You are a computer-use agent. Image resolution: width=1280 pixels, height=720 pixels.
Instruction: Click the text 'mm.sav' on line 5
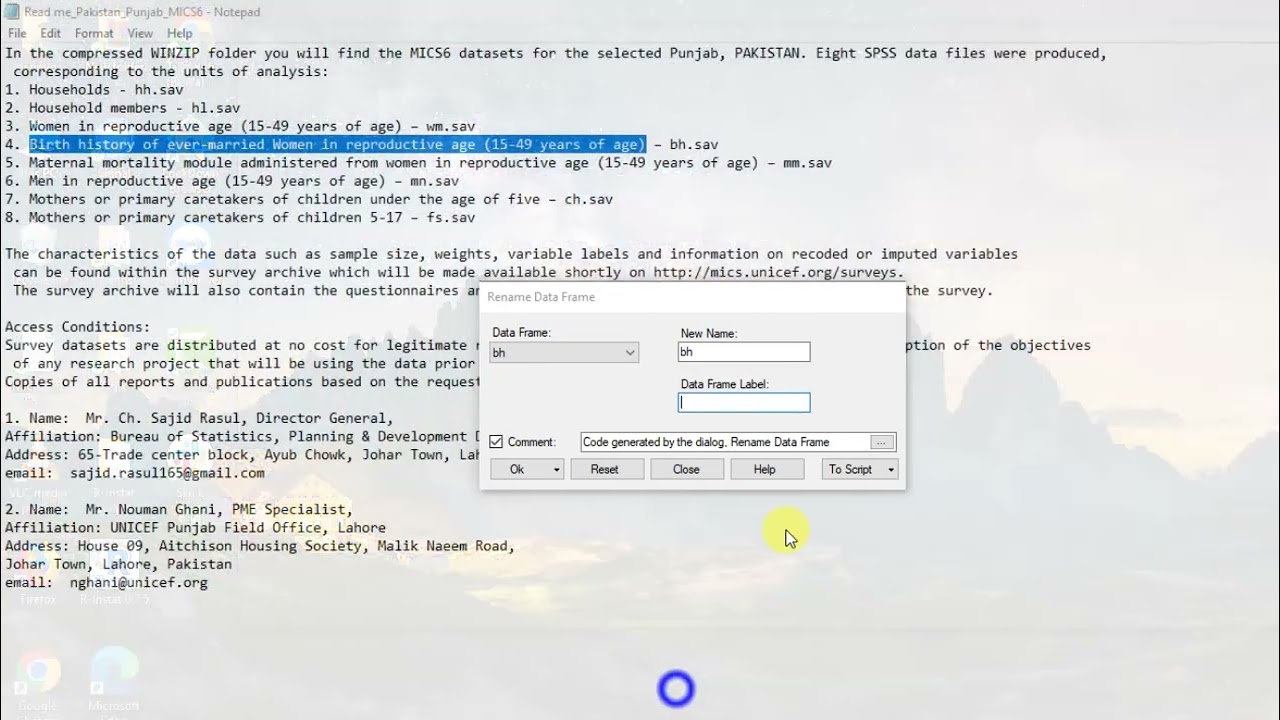(x=807, y=163)
